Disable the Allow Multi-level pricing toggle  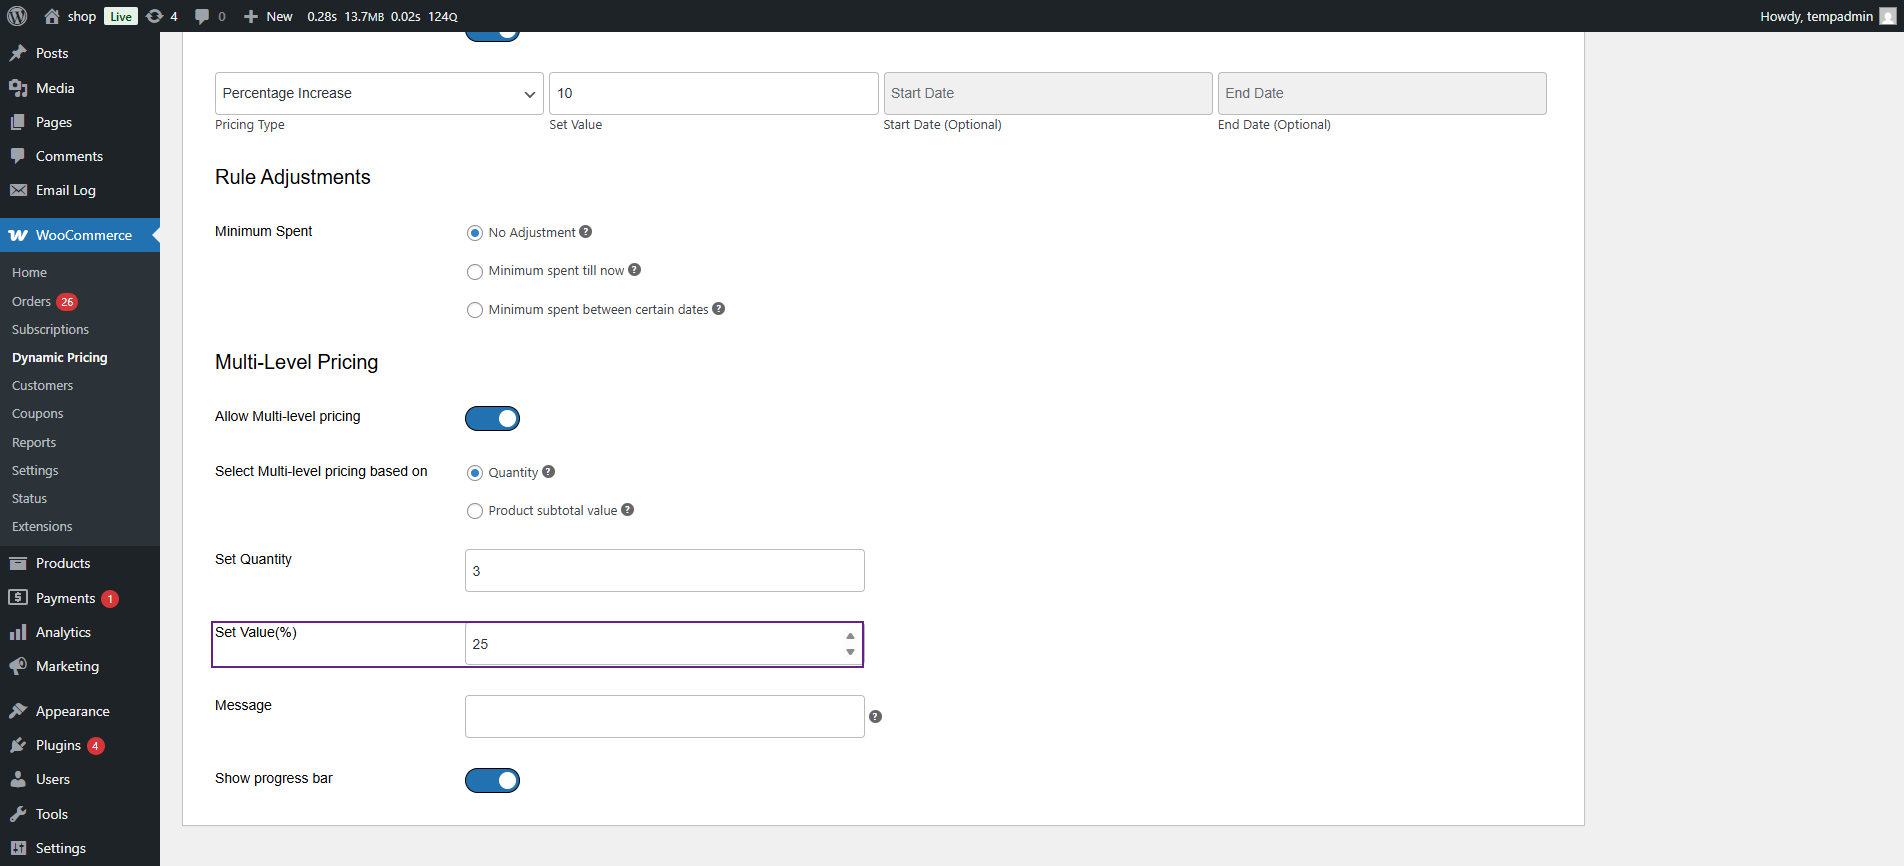pos(492,418)
